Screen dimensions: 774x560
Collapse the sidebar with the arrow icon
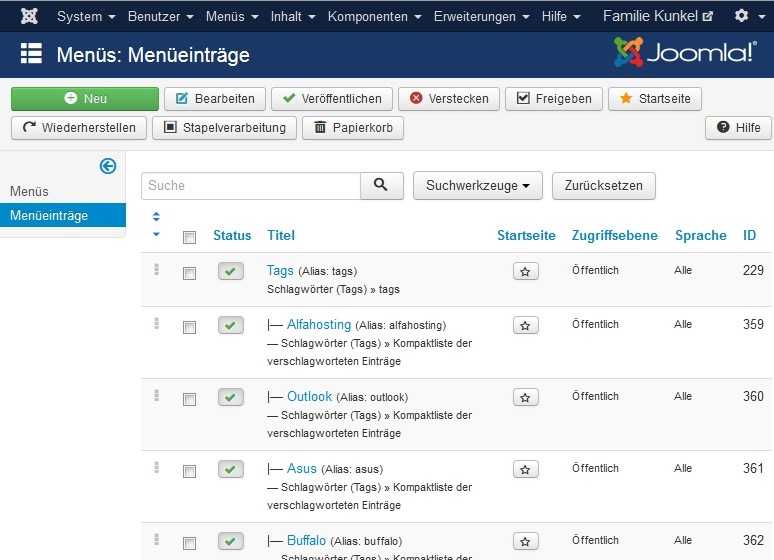pos(108,166)
